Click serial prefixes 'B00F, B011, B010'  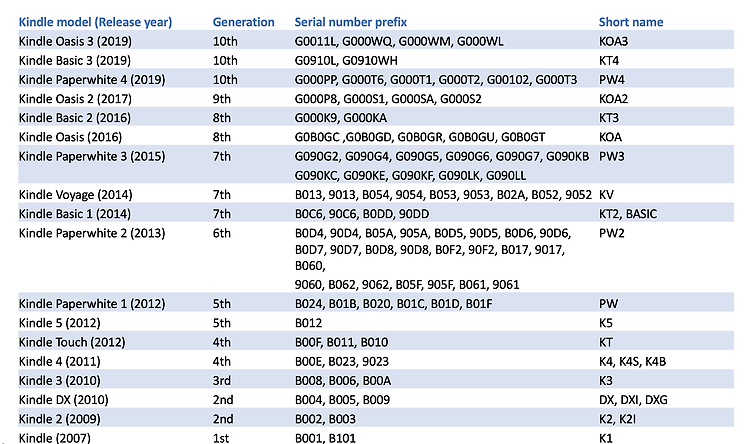coord(342,342)
